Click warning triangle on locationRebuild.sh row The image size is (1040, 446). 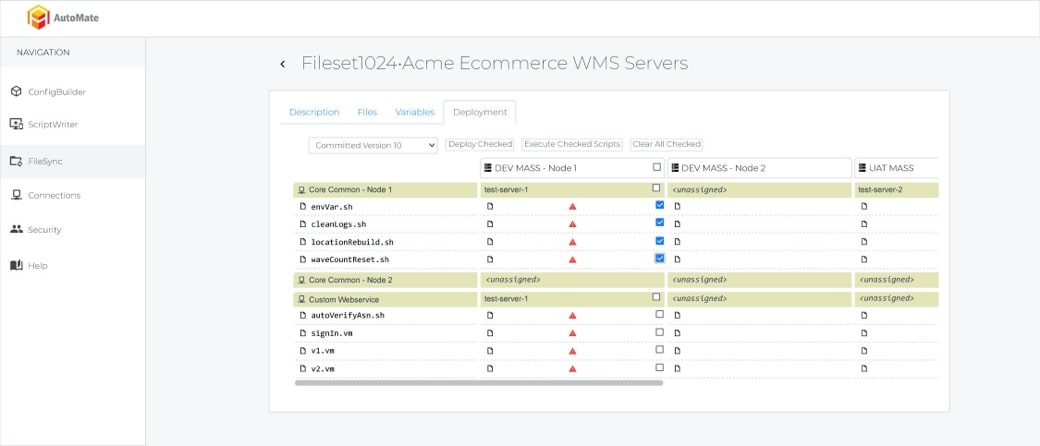[572, 242]
